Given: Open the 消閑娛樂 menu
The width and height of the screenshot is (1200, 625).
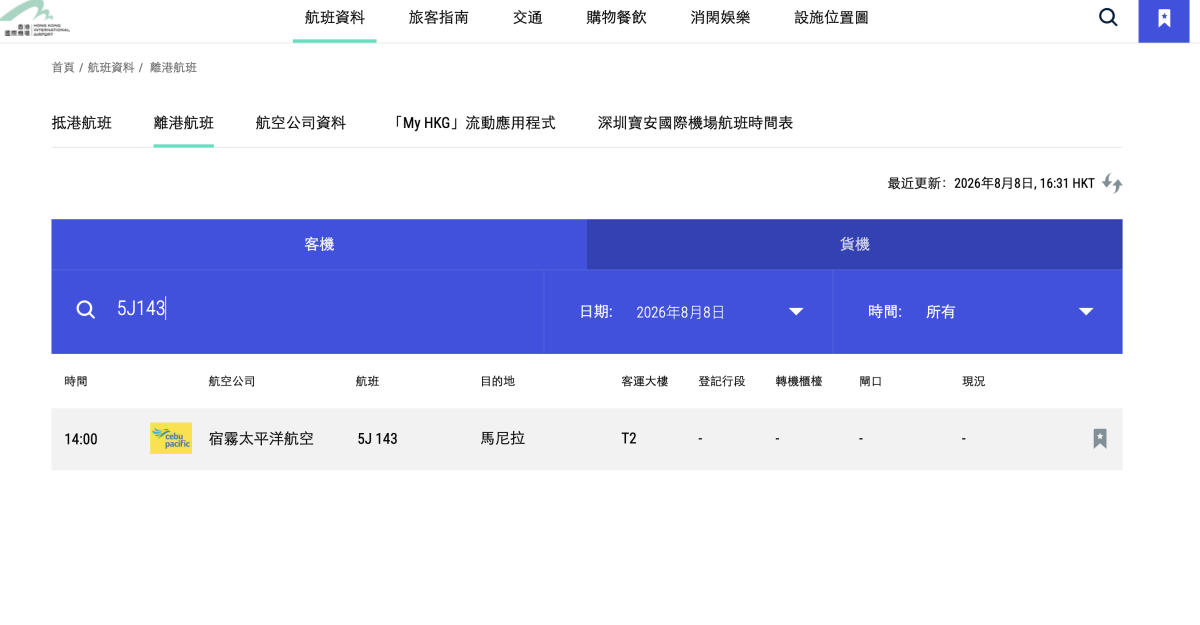Looking at the screenshot, I should click(x=721, y=17).
